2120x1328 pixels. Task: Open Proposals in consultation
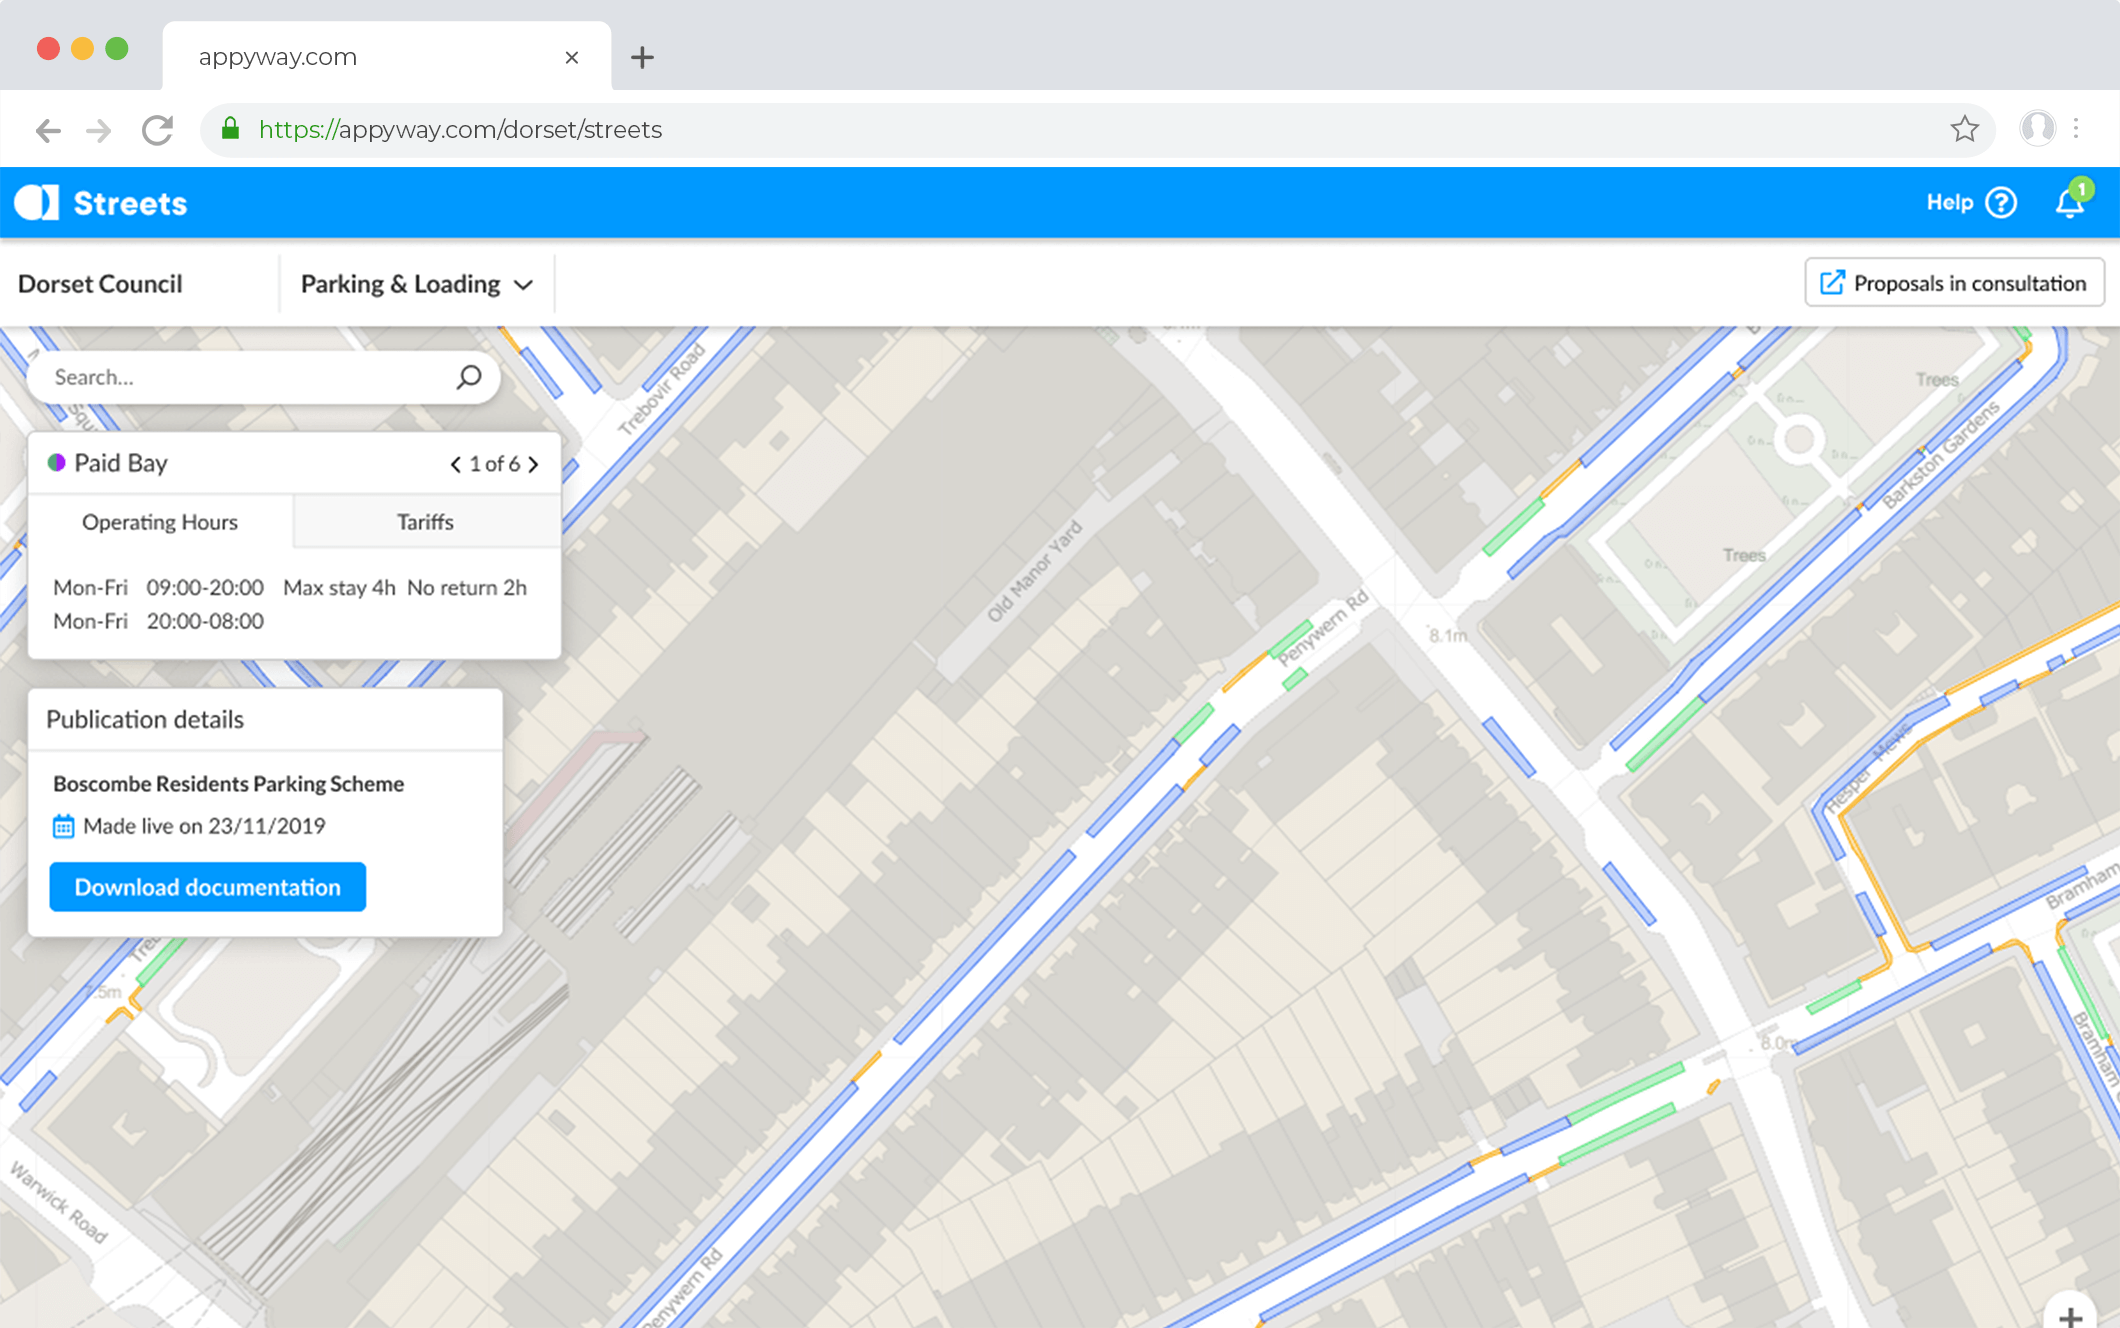1954,283
